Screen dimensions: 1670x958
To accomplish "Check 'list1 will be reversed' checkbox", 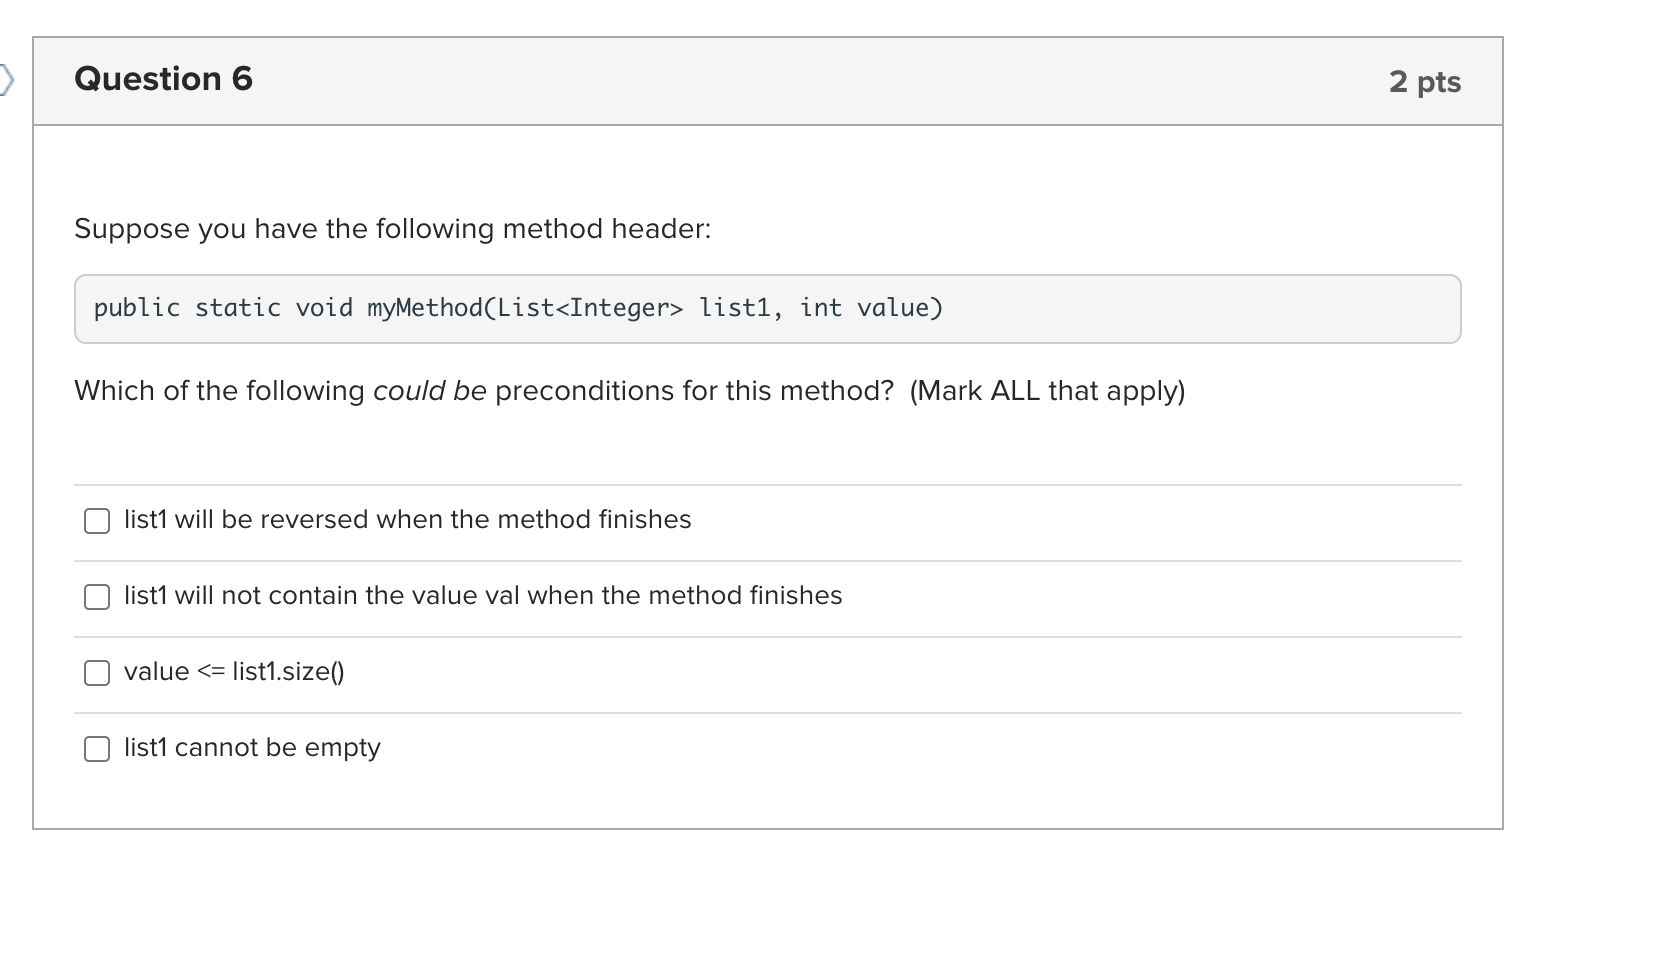I will pos(97,521).
